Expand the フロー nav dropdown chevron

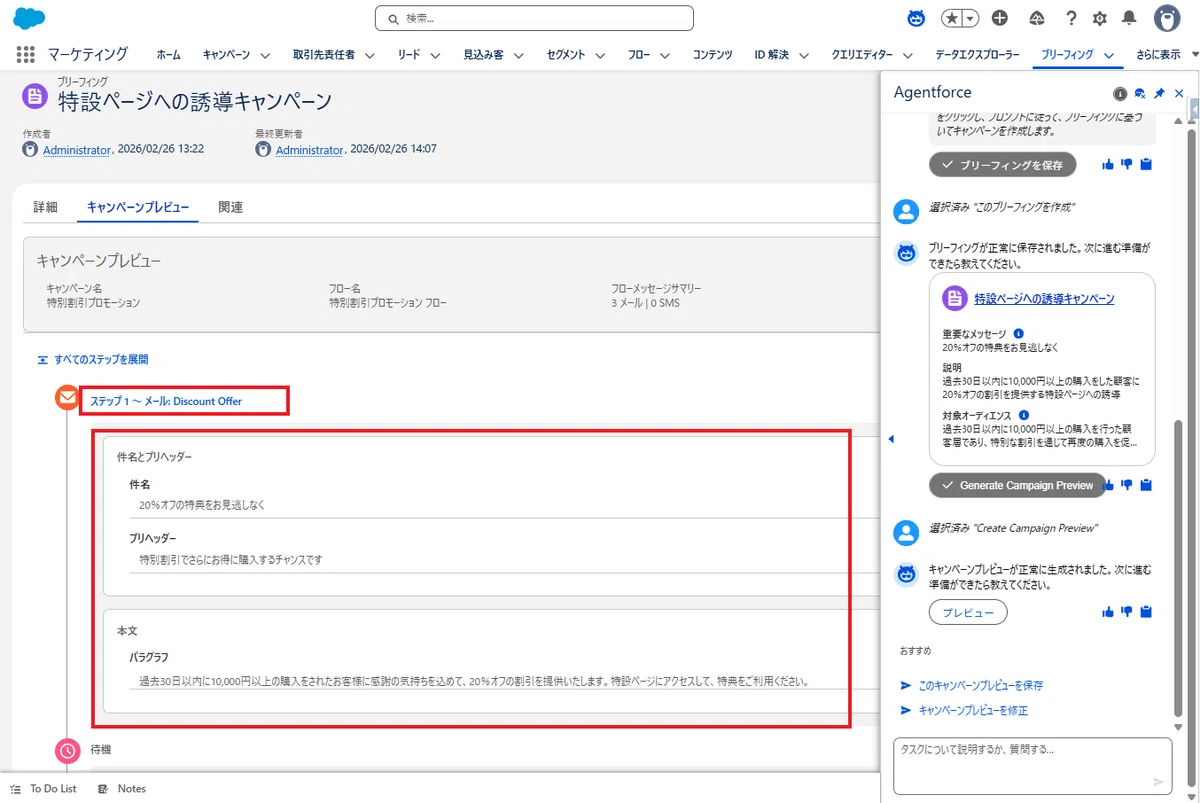(x=665, y=55)
